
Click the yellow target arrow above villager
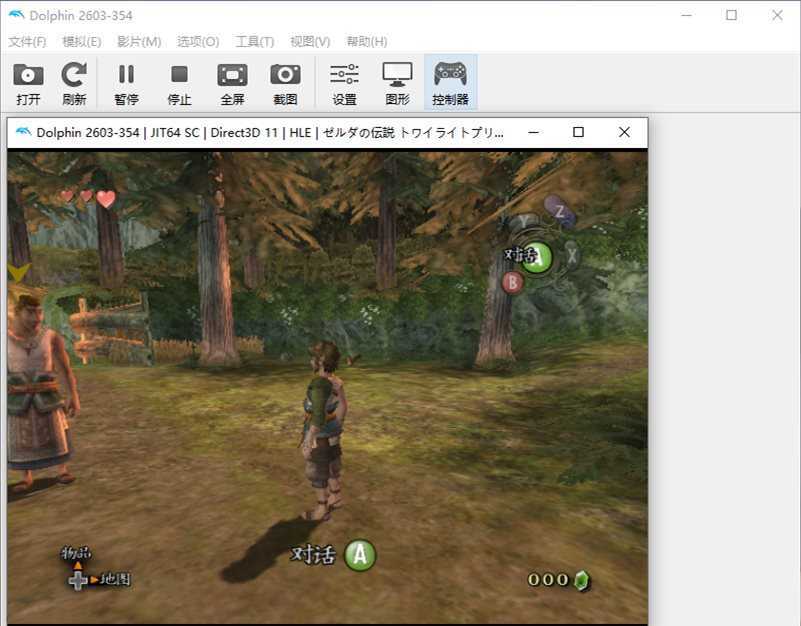tap(18, 273)
